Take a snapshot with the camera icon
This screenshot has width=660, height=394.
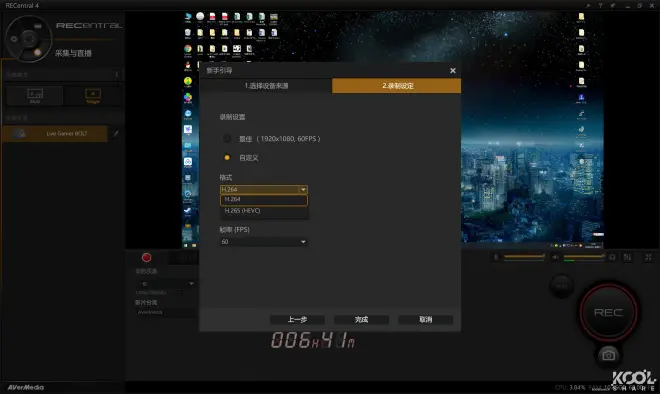pyautogui.click(x=608, y=356)
